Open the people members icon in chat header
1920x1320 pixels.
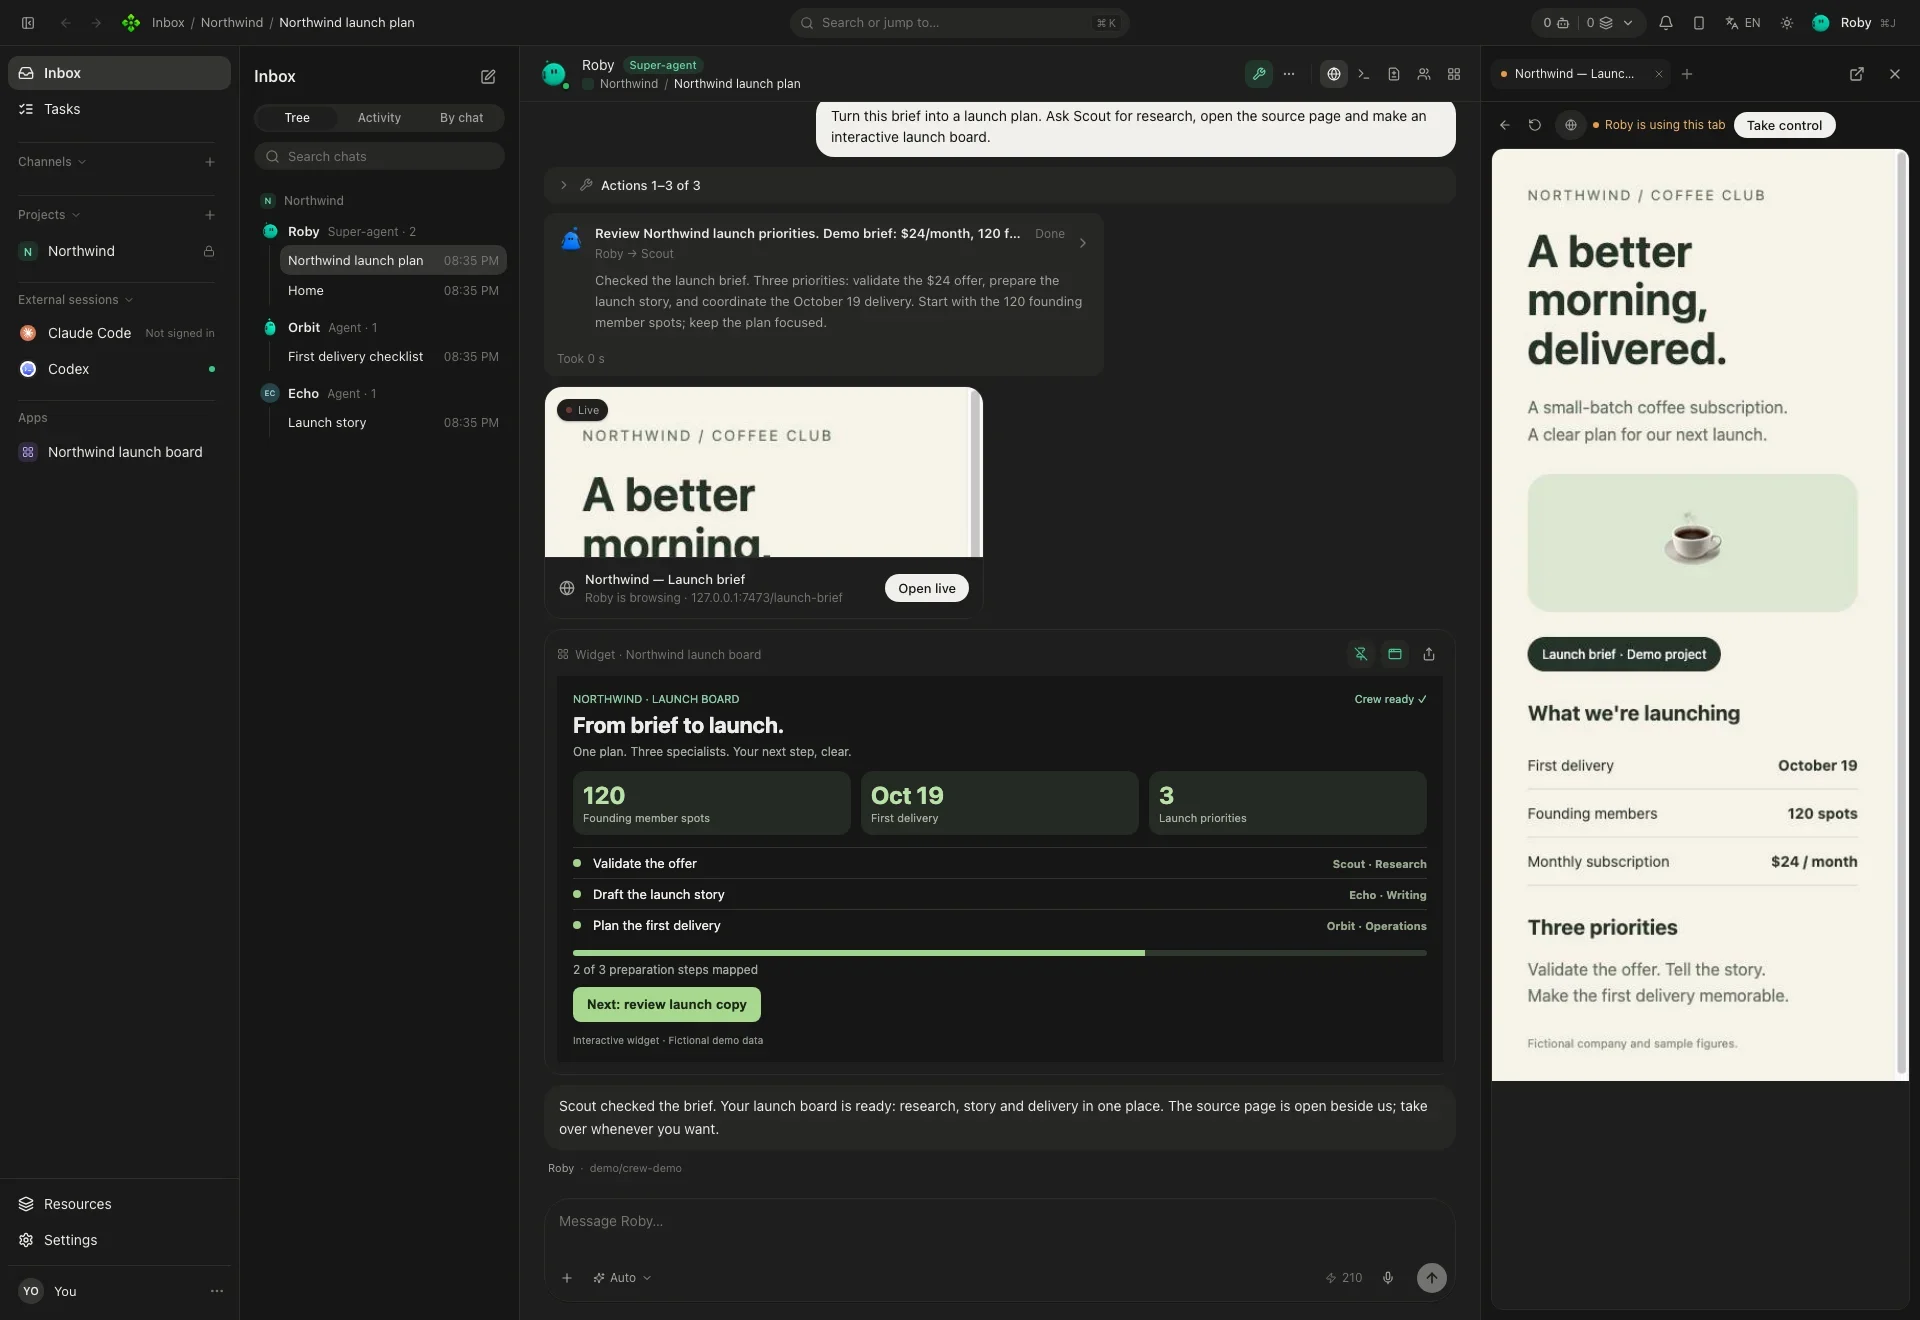pos(1423,74)
